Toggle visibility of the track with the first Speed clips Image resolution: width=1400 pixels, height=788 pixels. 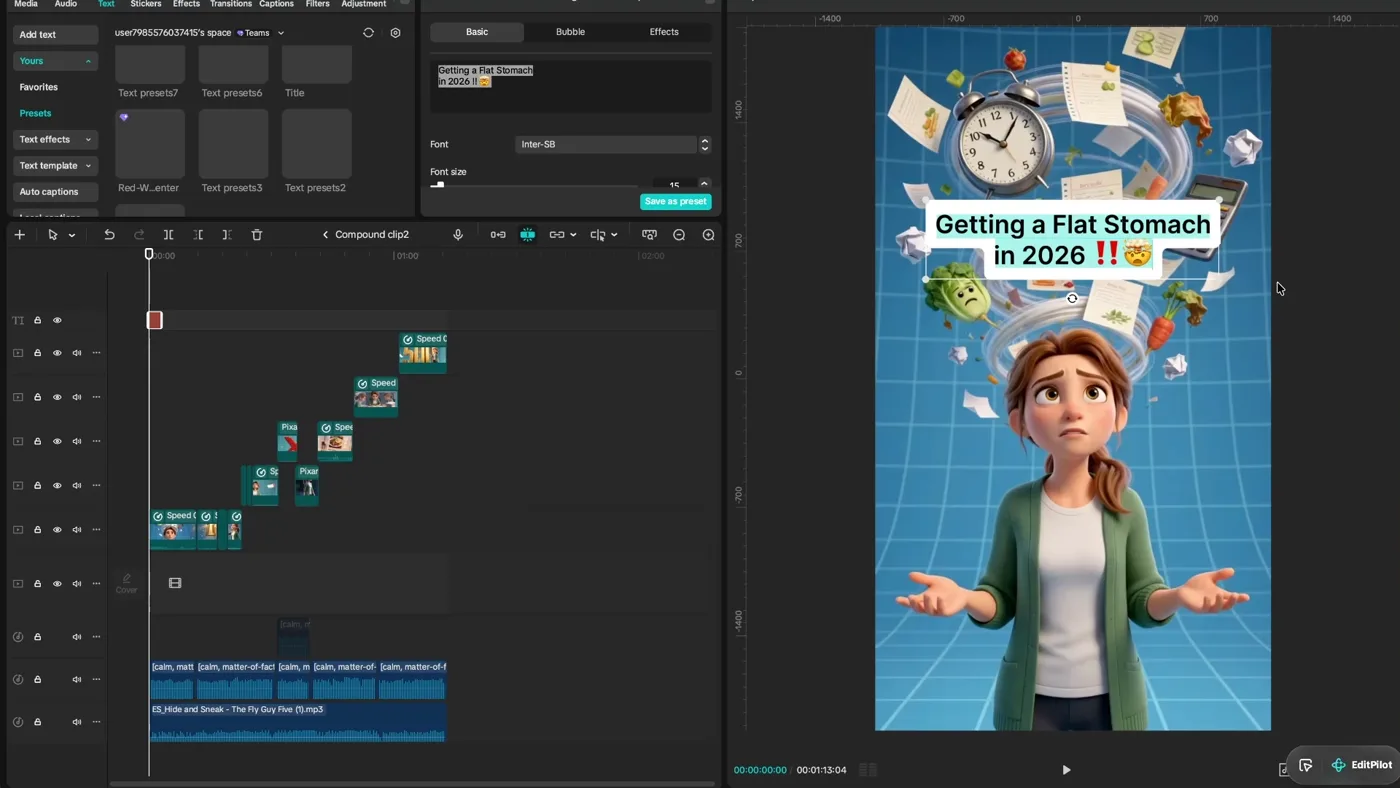pyautogui.click(x=57, y=530)
